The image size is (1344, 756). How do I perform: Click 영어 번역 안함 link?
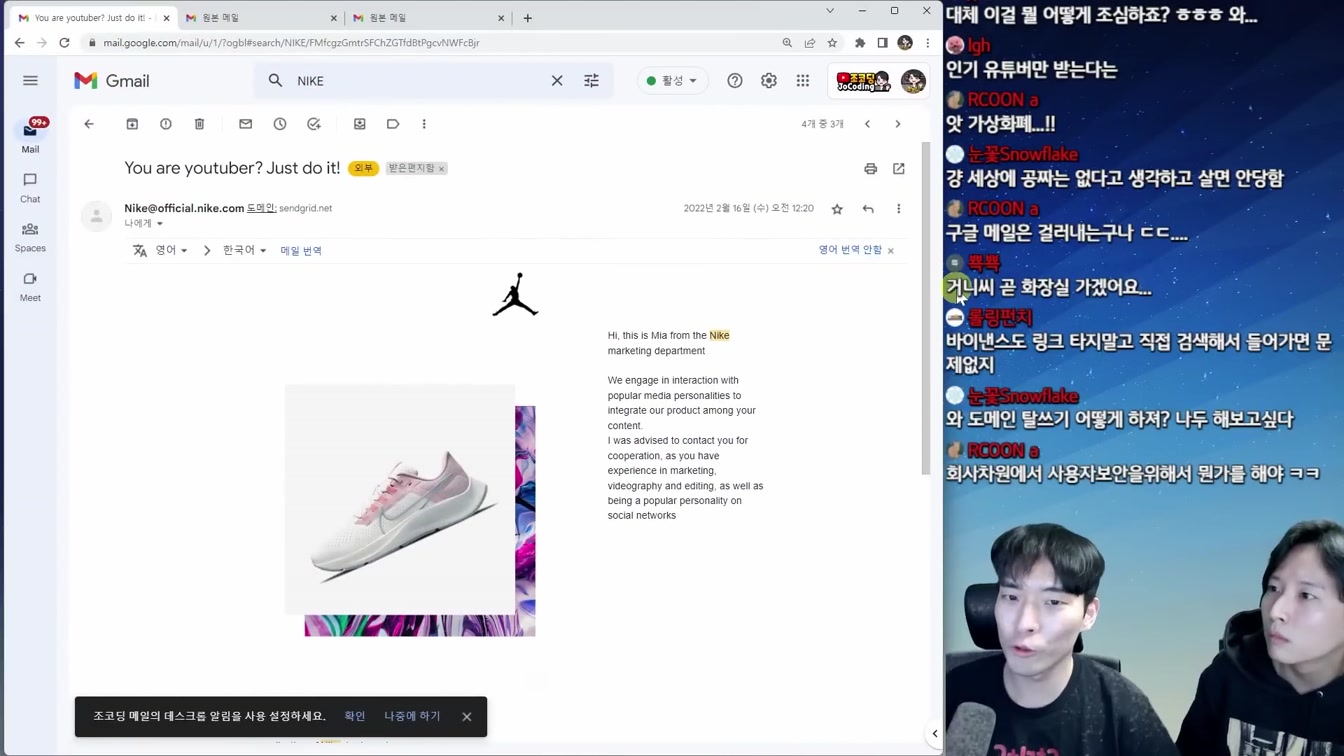coord(850,250)
